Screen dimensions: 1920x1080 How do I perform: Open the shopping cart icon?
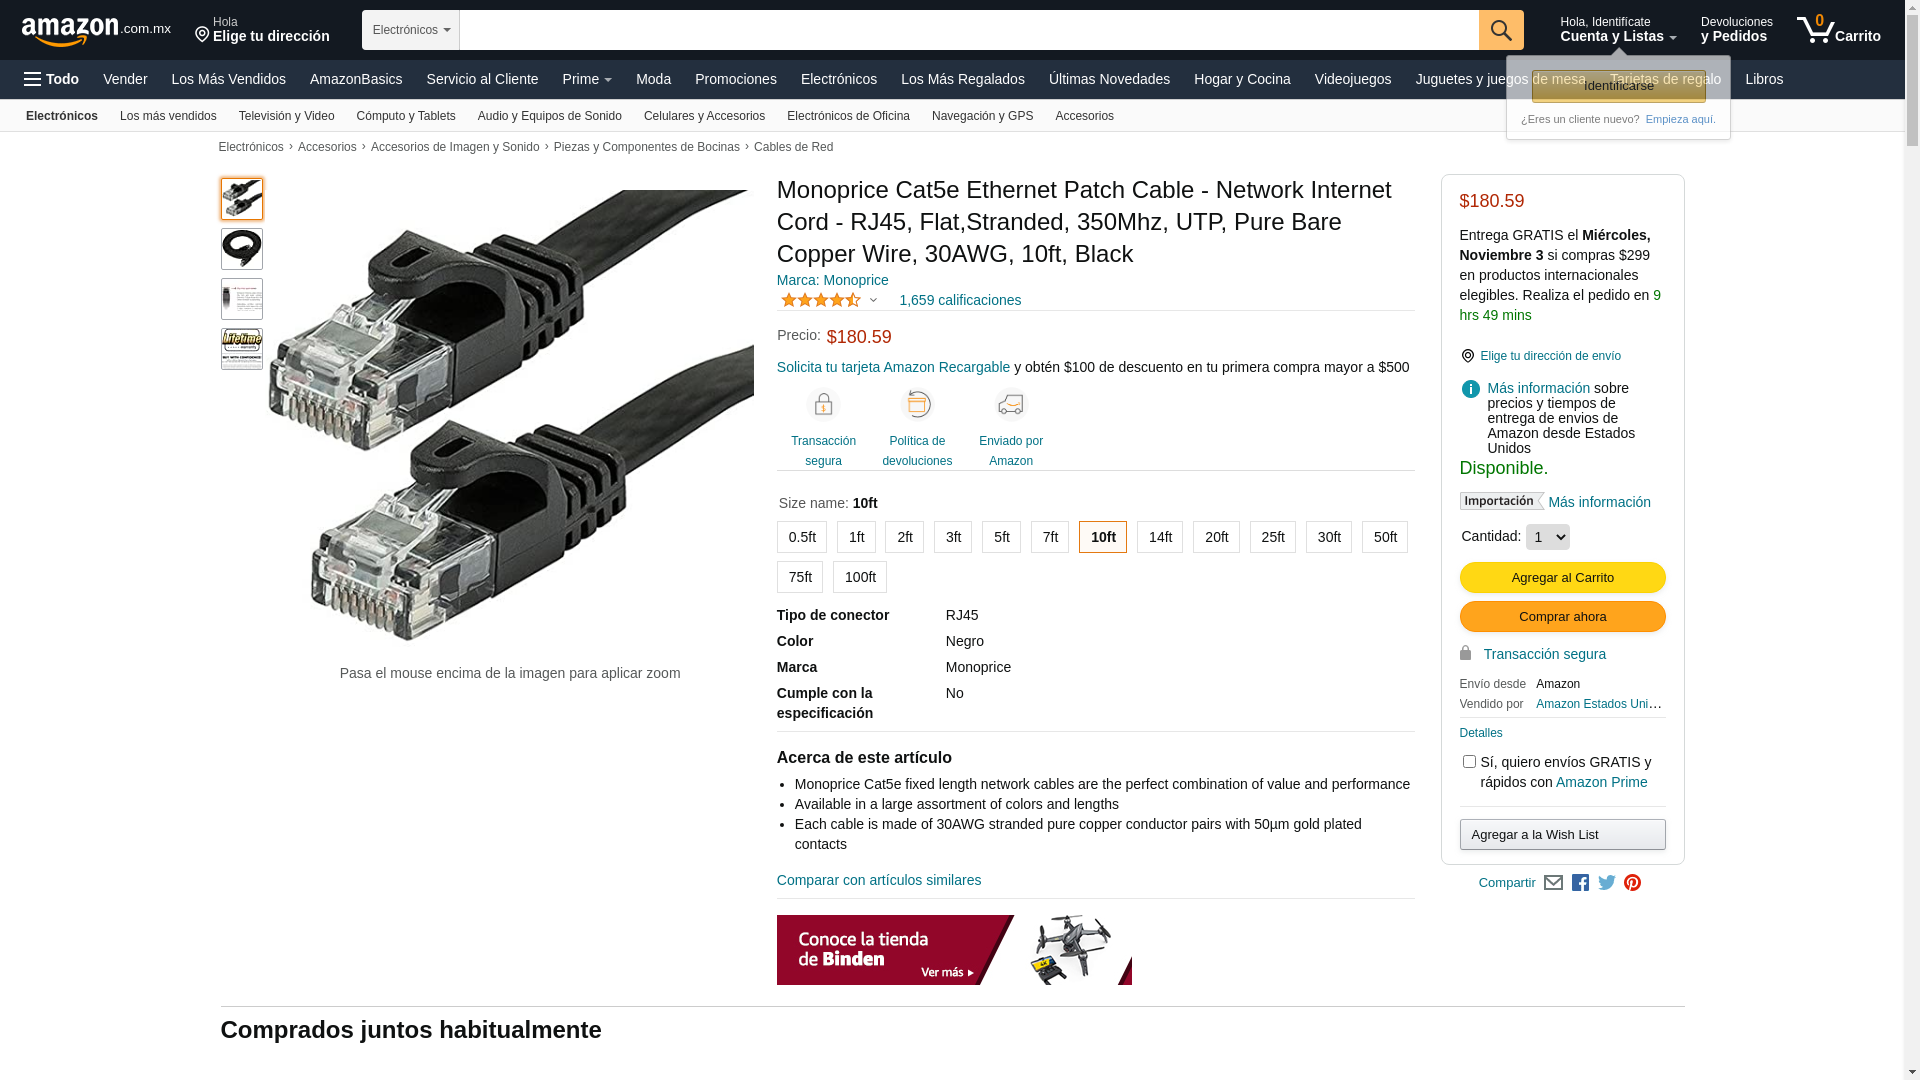[1838, 30]
